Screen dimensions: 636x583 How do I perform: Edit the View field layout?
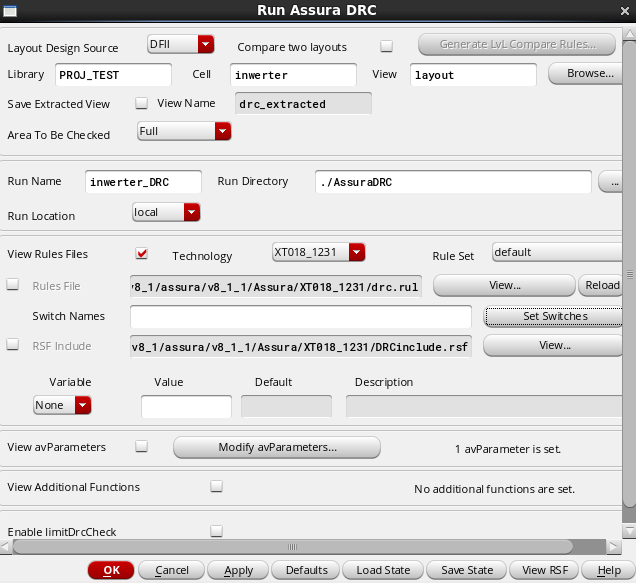coord(473,75)
